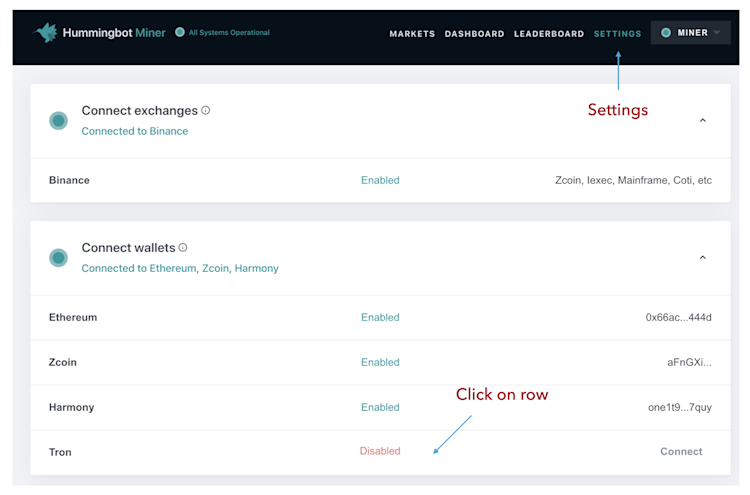This screenshot has height=495, width=750.
Task: Click Ethereum Enabled status
Action: click(x=380, y=318)
